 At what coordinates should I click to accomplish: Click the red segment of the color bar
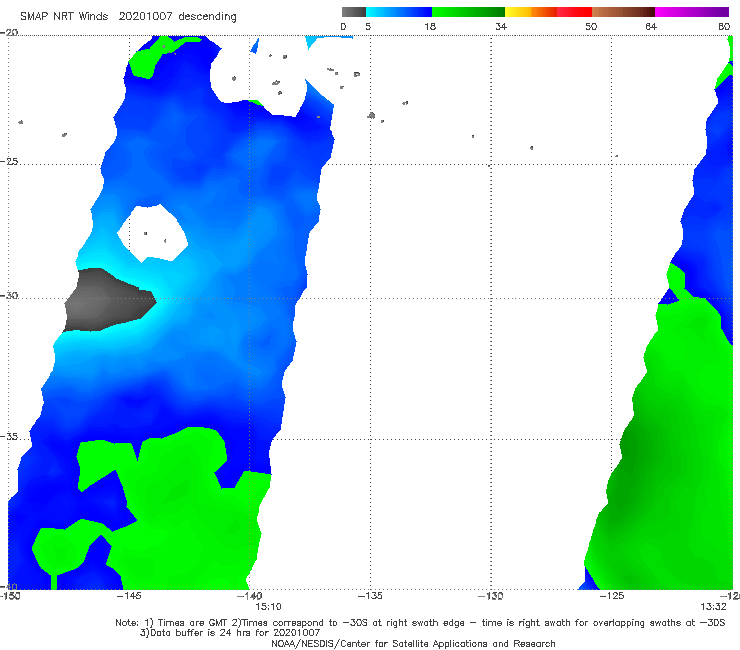(x=574, y=12)
